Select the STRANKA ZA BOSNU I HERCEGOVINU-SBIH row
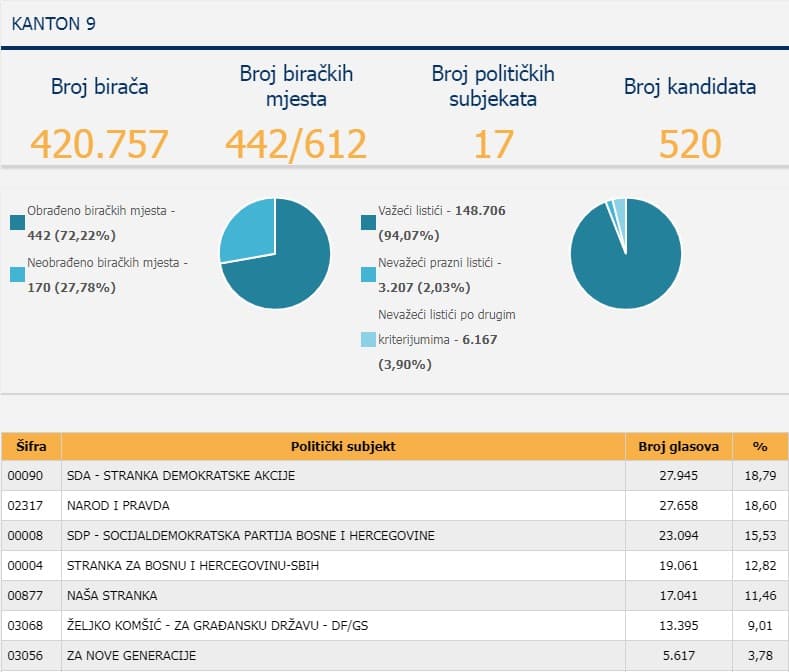This screenshot has width=789, height=672. coord(394,565)
